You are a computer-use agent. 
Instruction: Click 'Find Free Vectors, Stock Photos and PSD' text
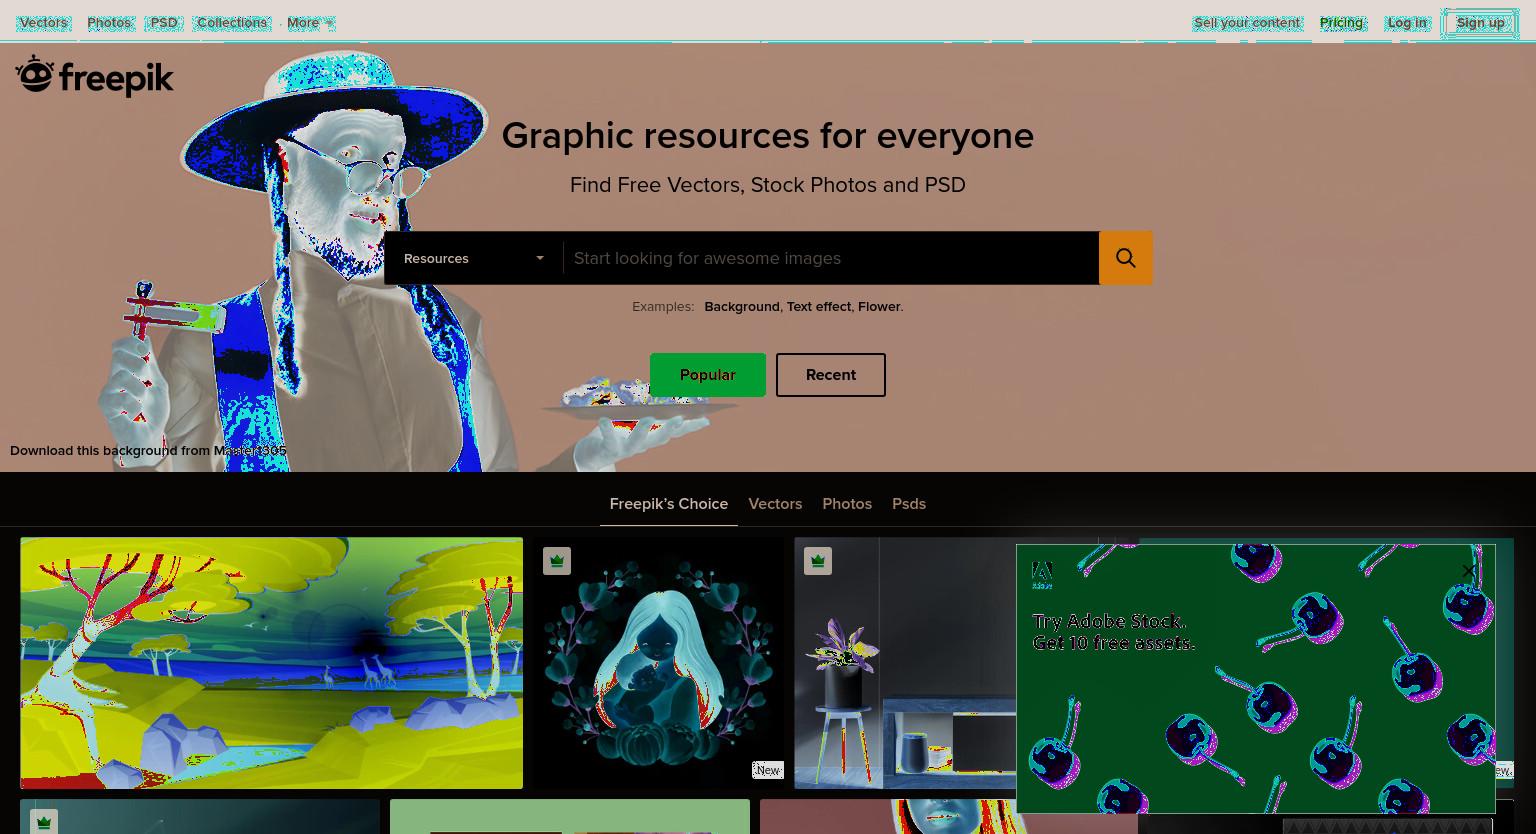point(767,185)
